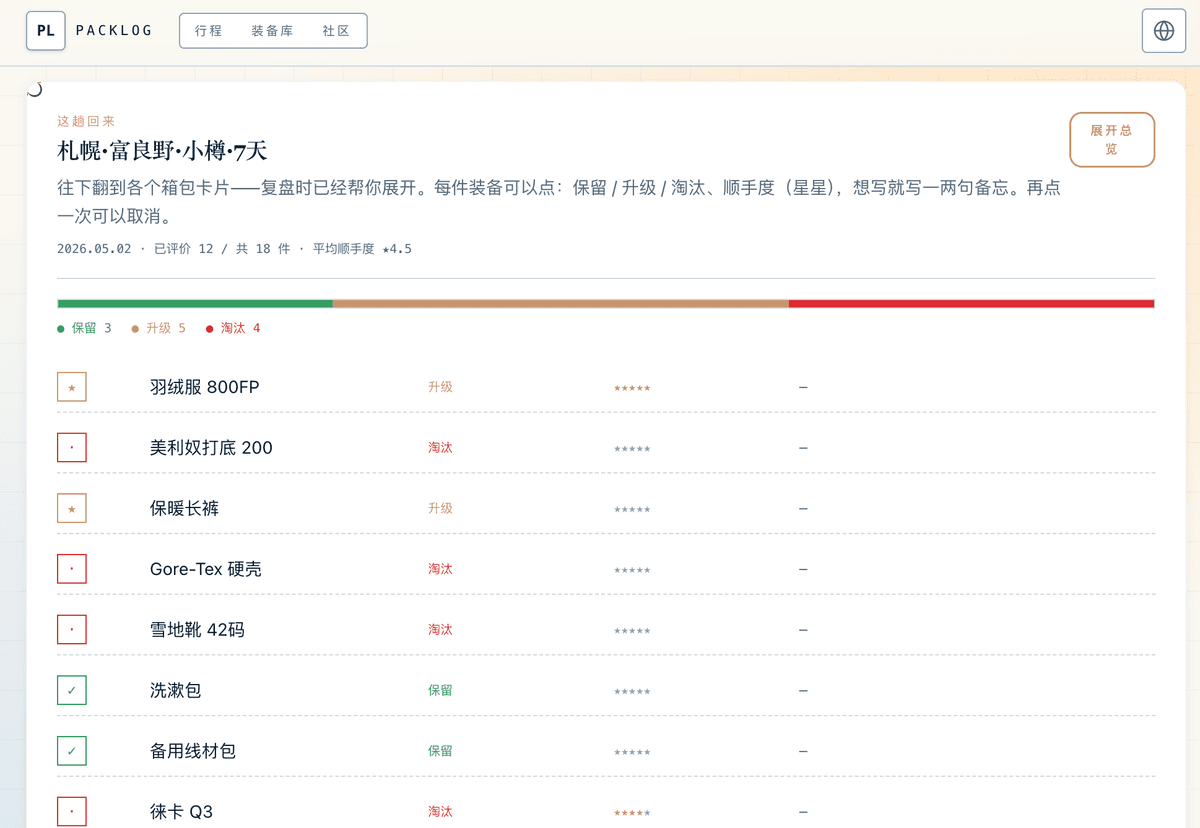Click the 淘汰 label for 徕卡 Q3
Screen dimensions: 1200x828
(x=440, y=811)
